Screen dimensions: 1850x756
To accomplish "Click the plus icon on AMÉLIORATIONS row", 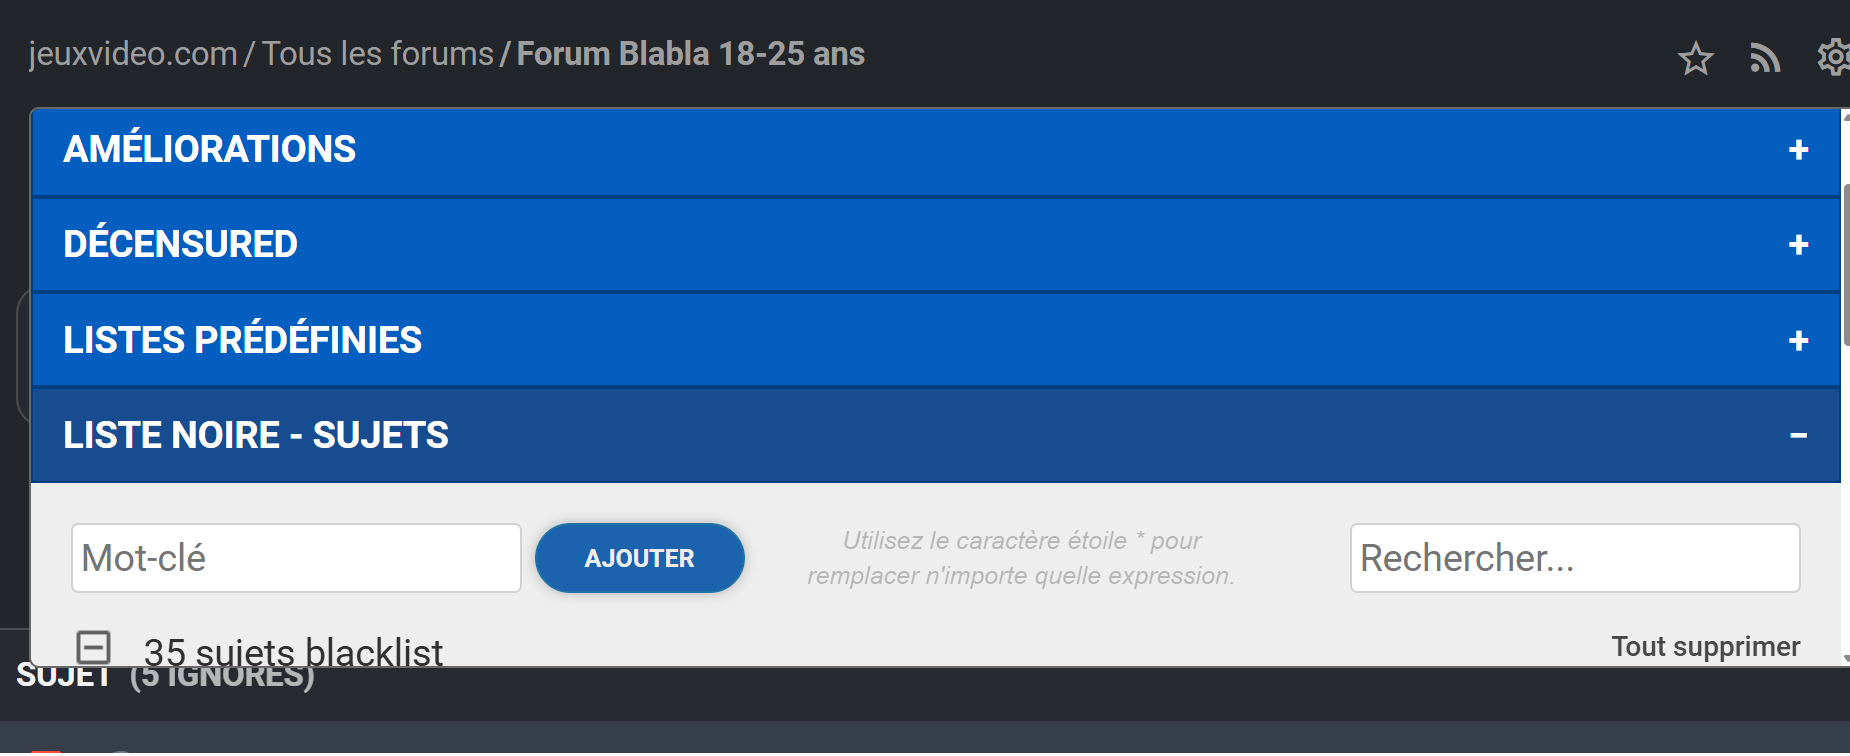I will (1798, 150).
